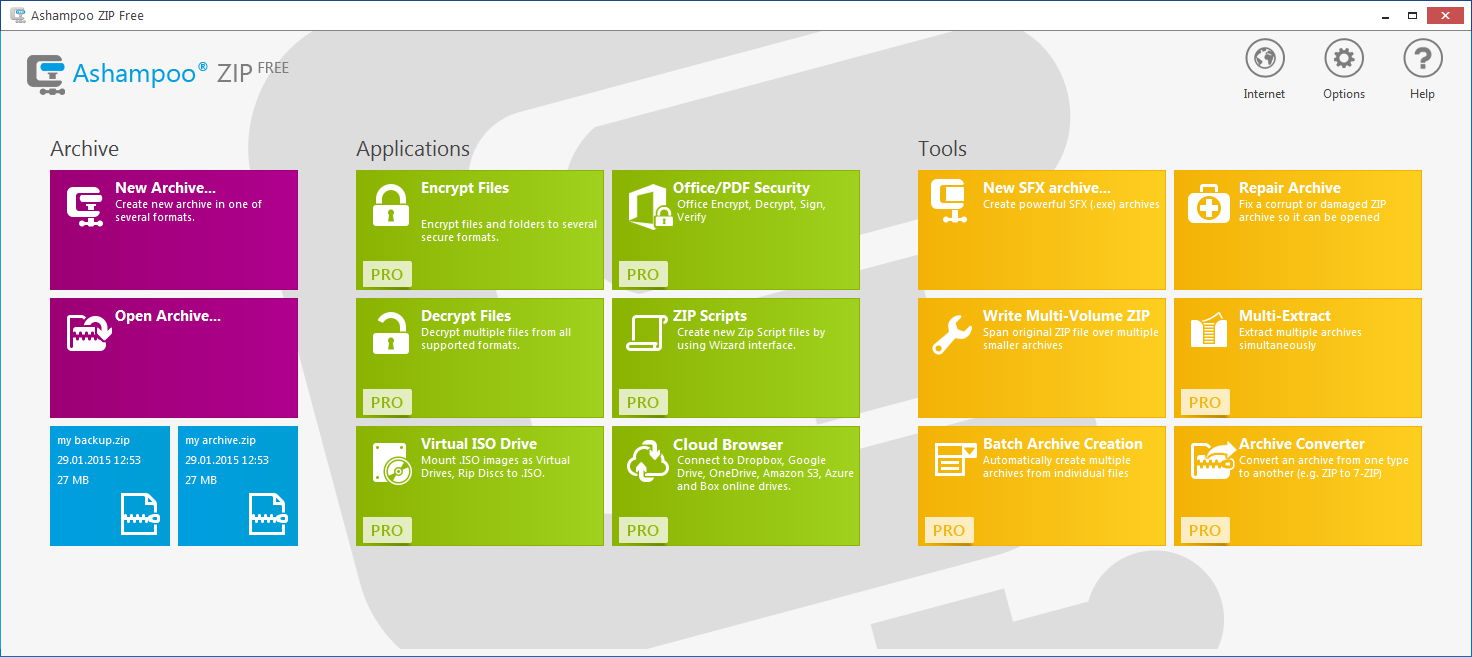Open the New Archive tile
Viewport: 1472px width, 657px height.
click(x=174, y=229)
